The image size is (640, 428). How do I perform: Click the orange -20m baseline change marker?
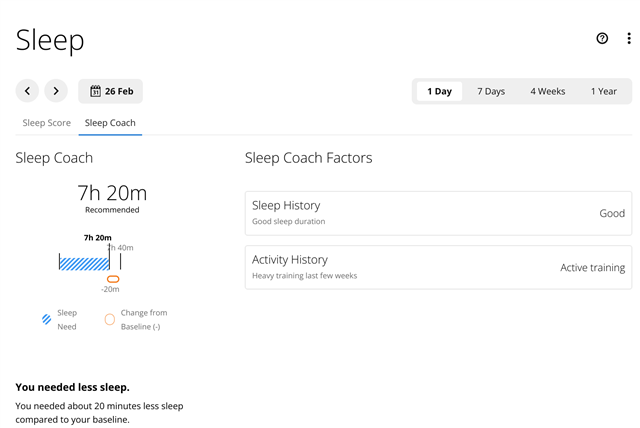click(113, 279)
